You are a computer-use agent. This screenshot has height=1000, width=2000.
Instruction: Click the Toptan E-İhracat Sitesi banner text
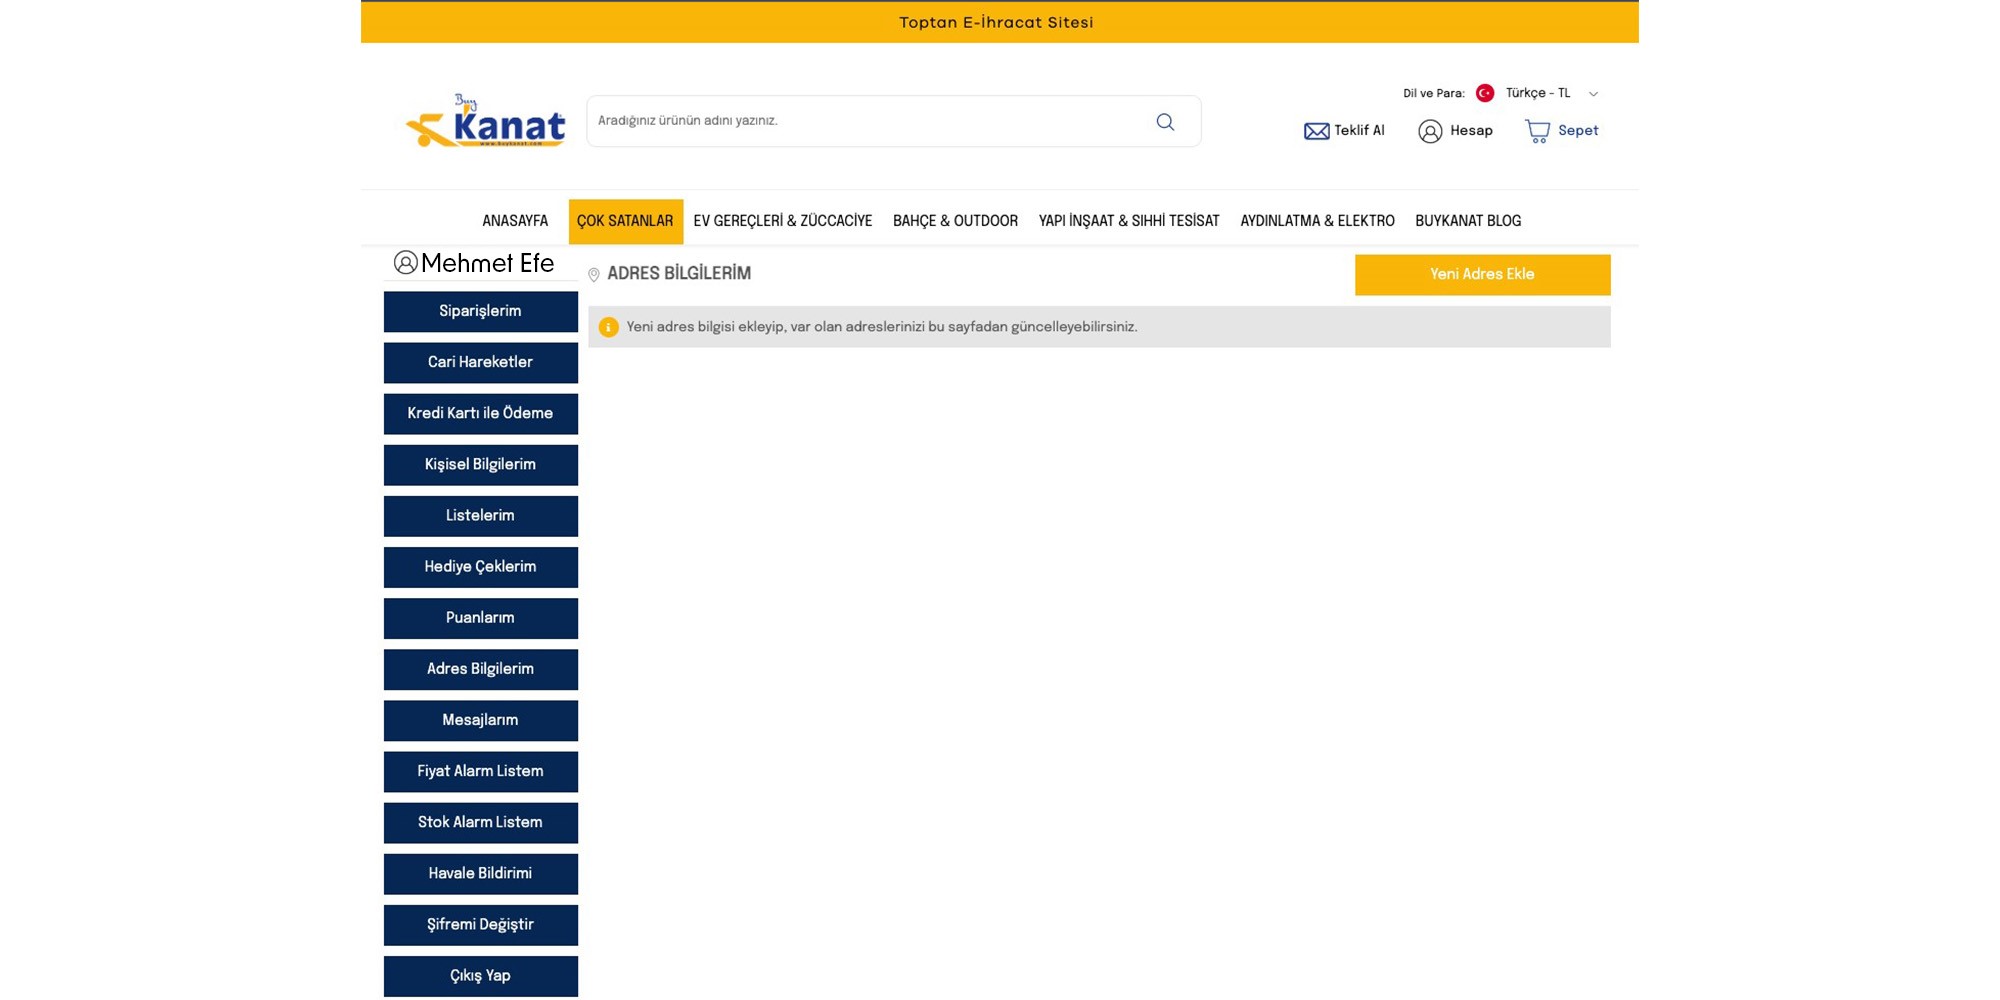(x=996, y=23)
